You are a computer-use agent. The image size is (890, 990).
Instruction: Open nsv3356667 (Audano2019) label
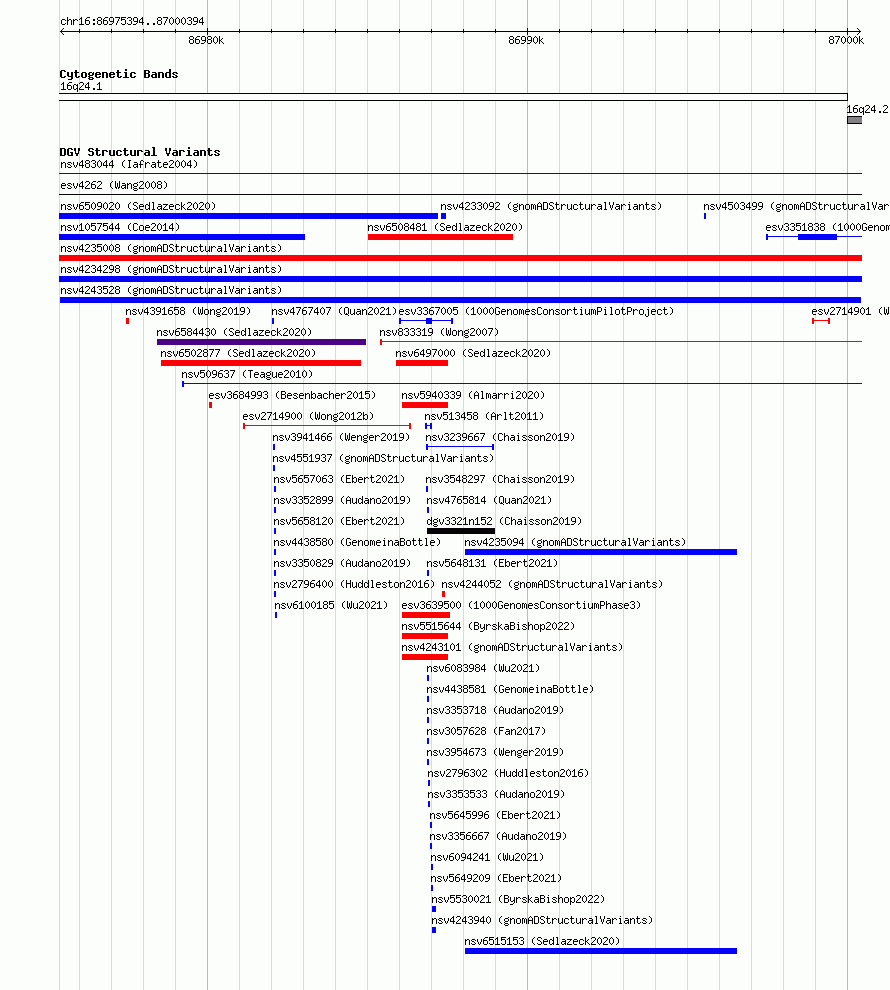pos(498,835)
